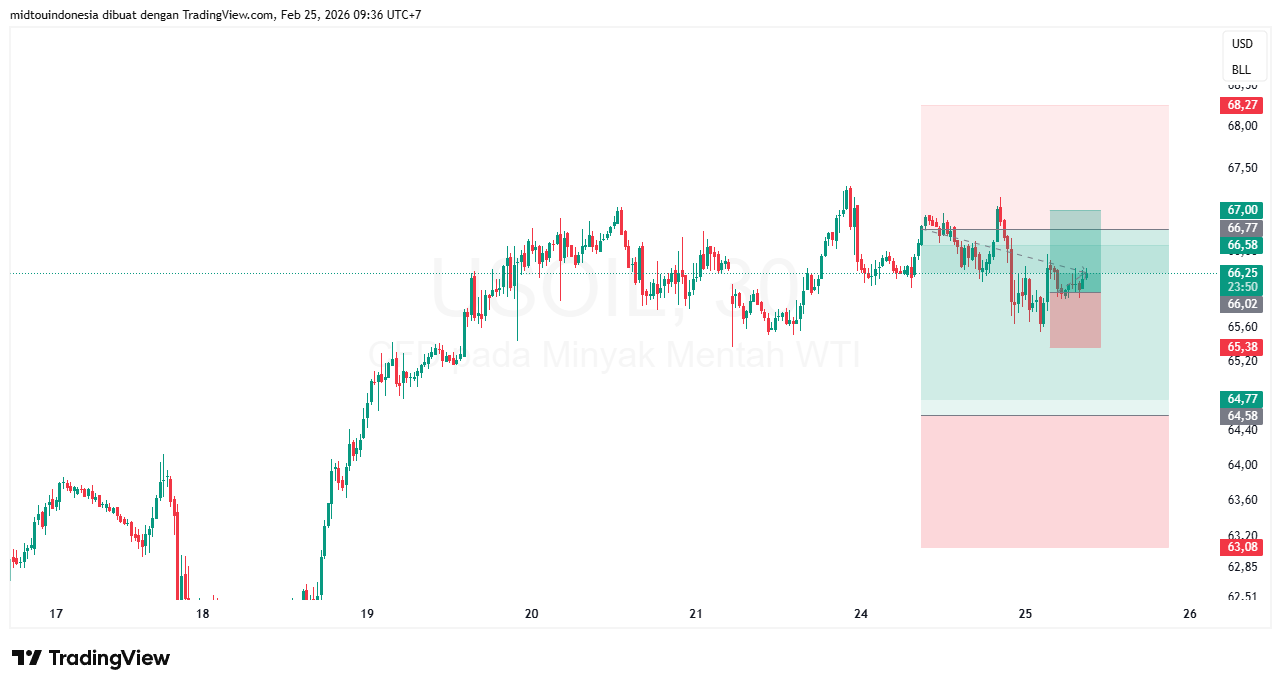This screenshot has width=1281, height=688.
Task: Click the current price 66,25 label
Action: 1242,273
